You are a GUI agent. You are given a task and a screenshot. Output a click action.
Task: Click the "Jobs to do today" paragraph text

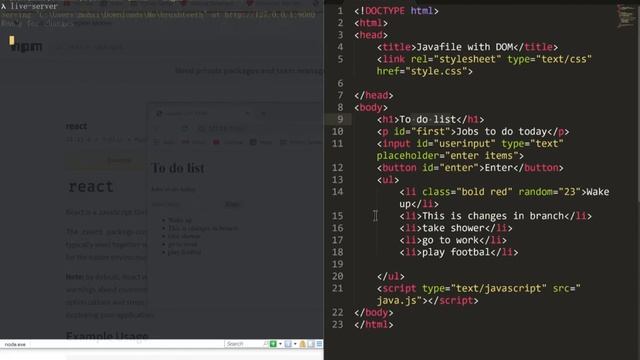[502, 131]
